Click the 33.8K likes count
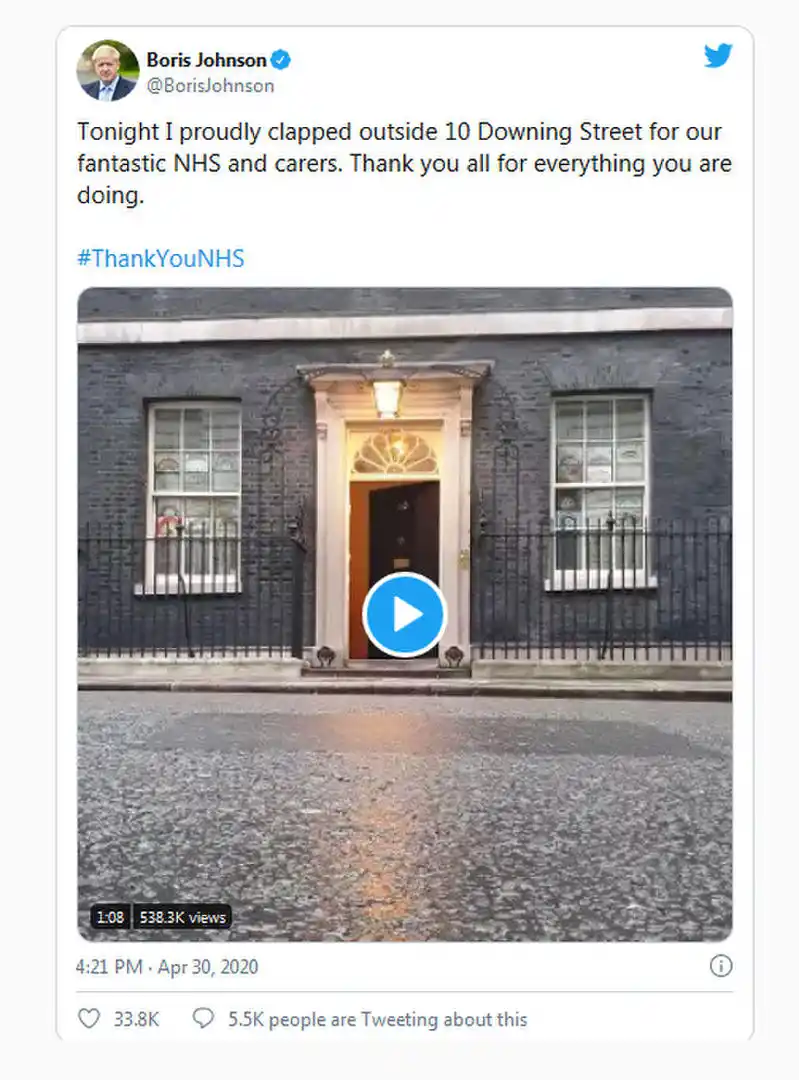 (136, 1019)
